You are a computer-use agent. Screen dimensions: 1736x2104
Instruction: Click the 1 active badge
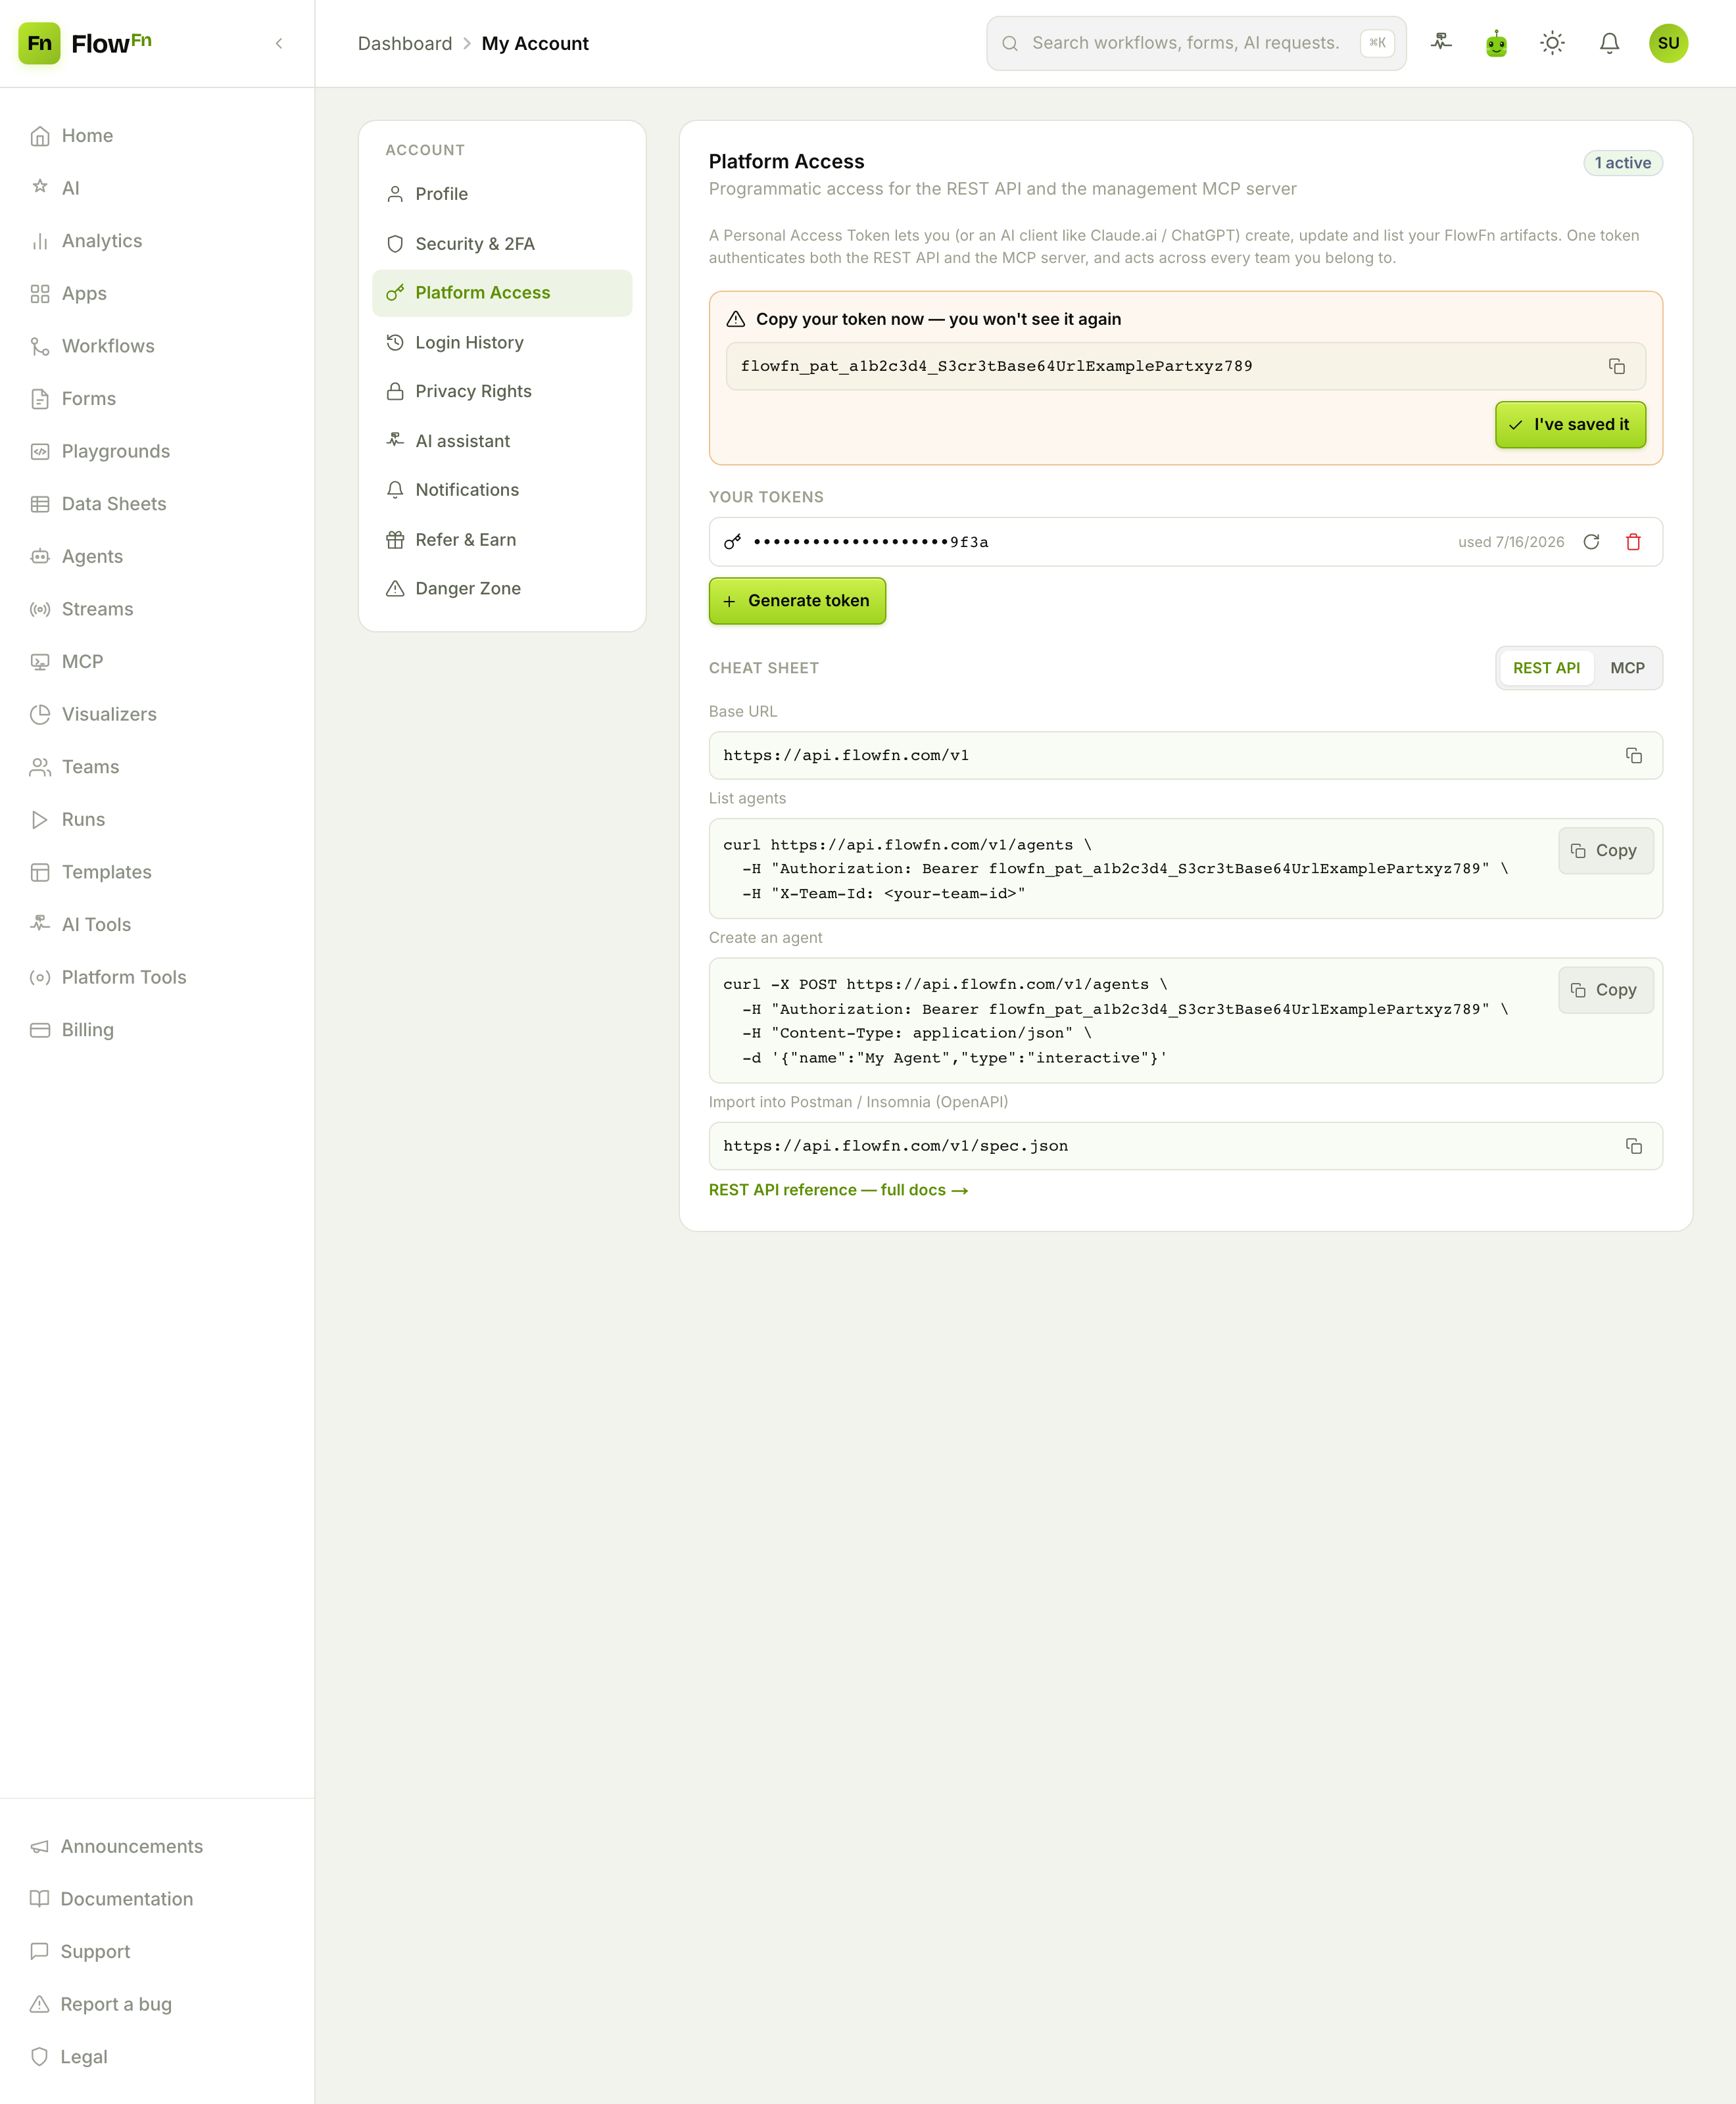(x=1622, y=163)
